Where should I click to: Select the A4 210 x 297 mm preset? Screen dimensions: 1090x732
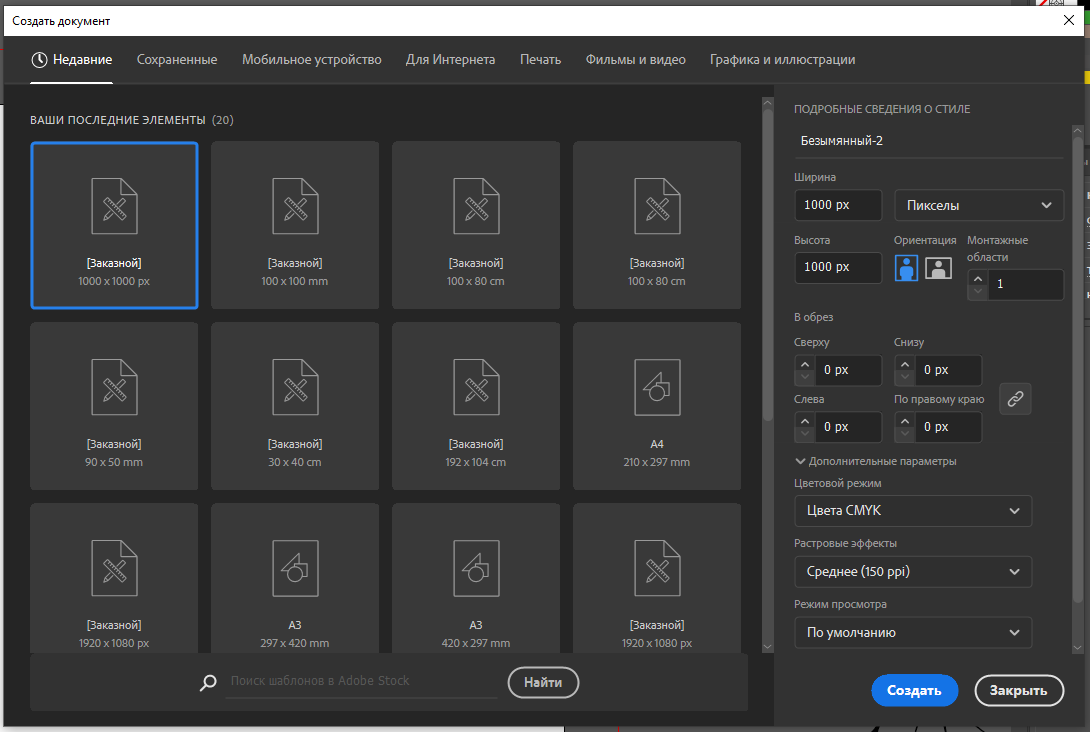pos(657,405)
